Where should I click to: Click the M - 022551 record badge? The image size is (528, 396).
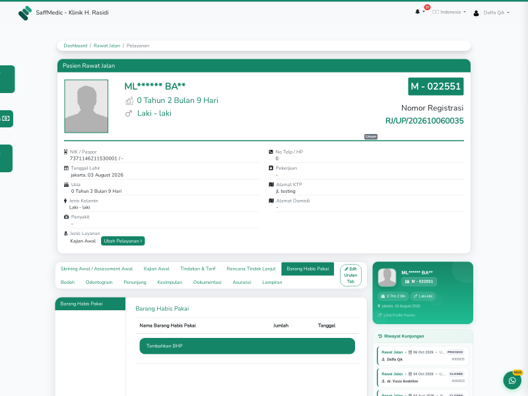pos(436,87)
